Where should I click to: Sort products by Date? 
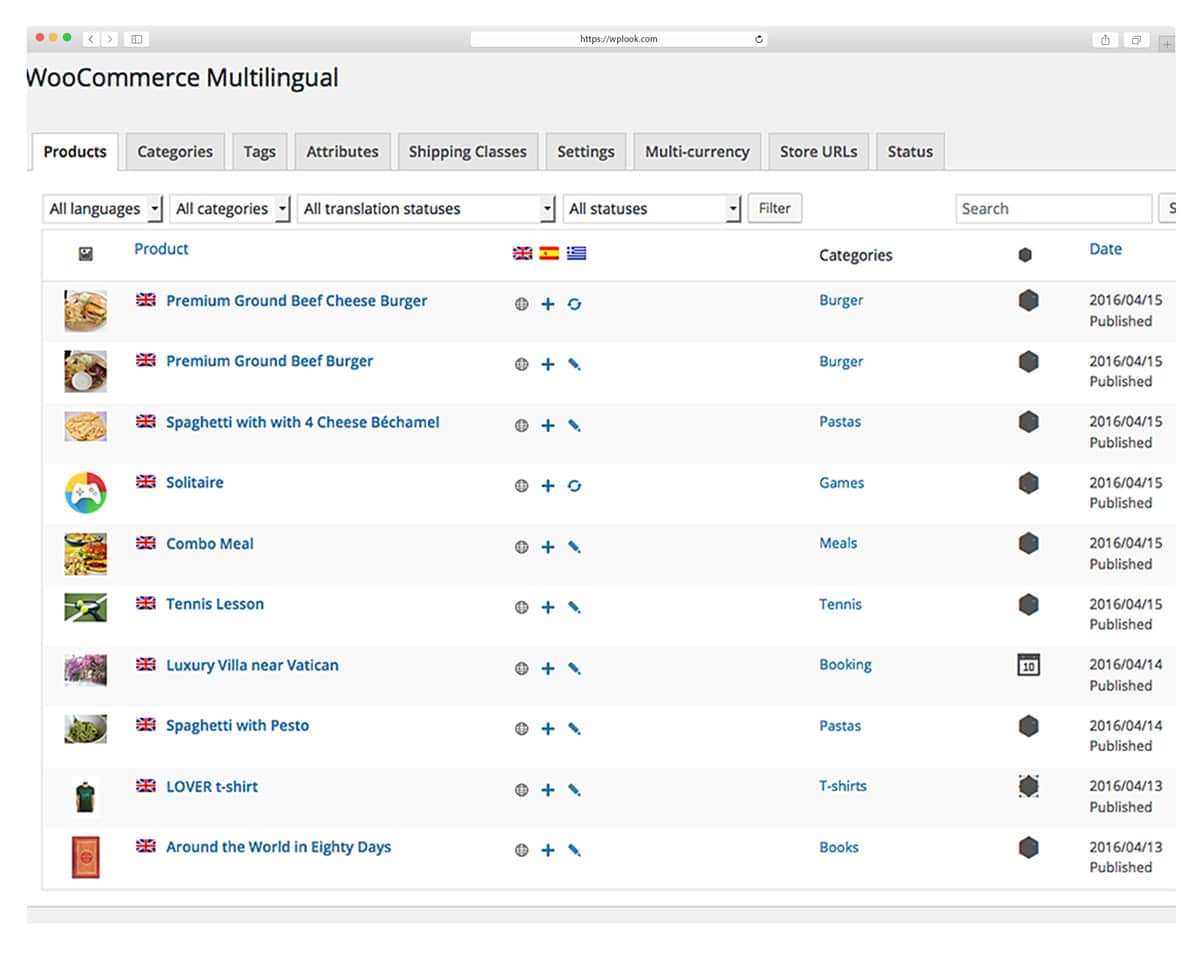tap(1105, 248)
